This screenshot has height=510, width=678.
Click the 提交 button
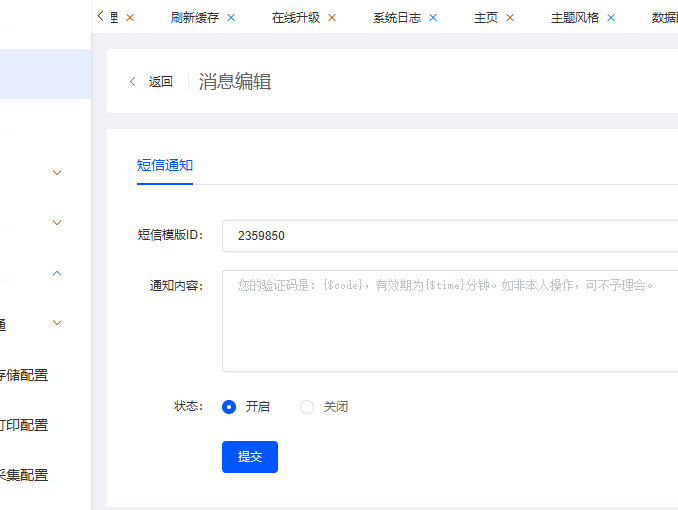[x=250, y=457]
